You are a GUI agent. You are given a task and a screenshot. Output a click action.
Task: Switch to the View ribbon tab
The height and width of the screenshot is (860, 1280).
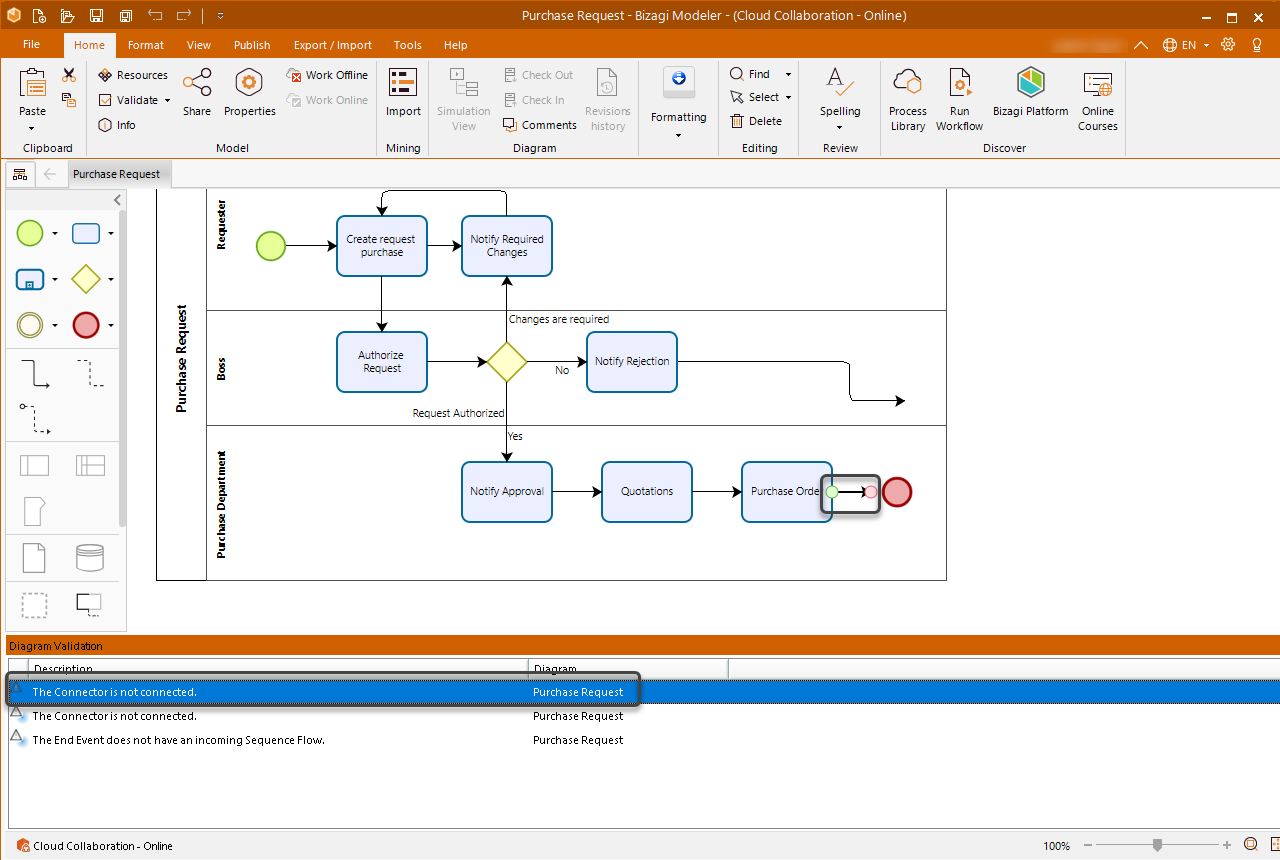click(199, 45)
